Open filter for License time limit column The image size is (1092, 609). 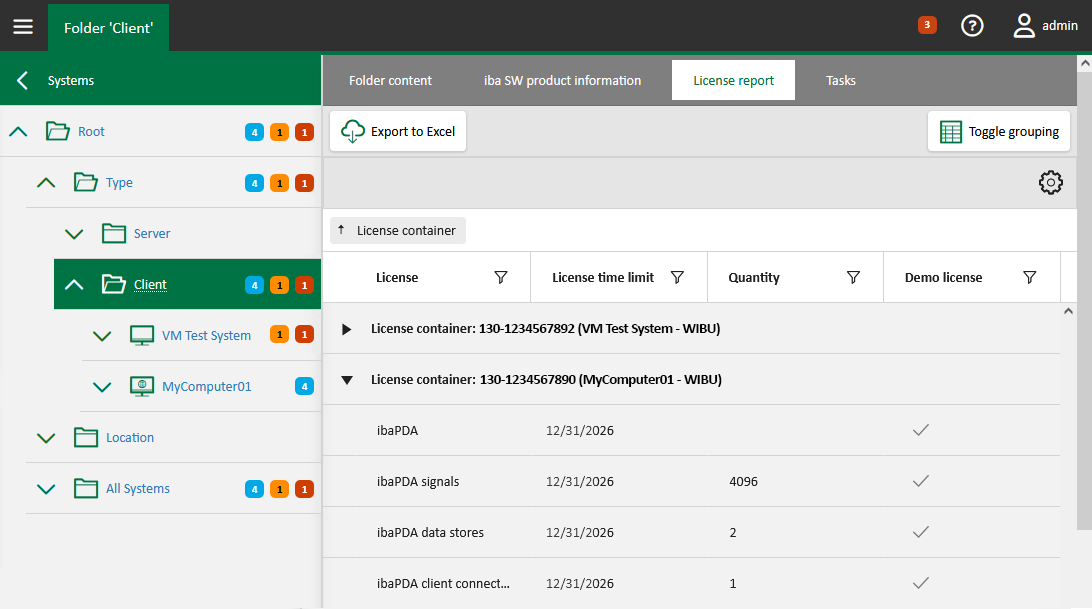677,278
